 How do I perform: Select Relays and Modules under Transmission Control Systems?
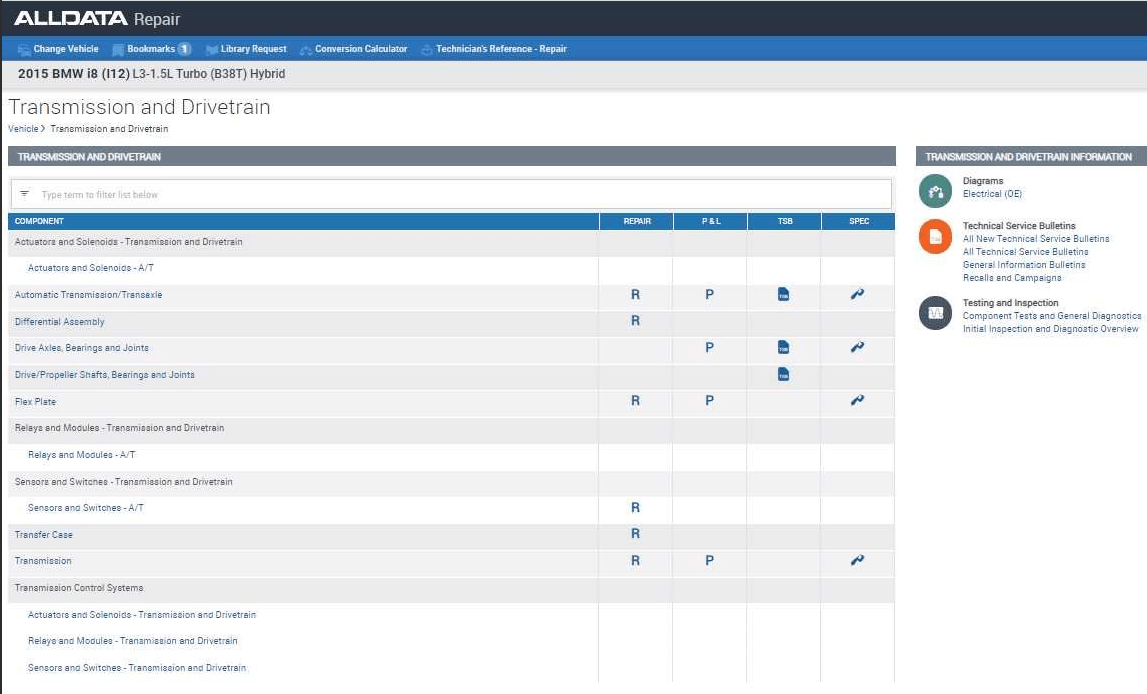pos(132,641)
